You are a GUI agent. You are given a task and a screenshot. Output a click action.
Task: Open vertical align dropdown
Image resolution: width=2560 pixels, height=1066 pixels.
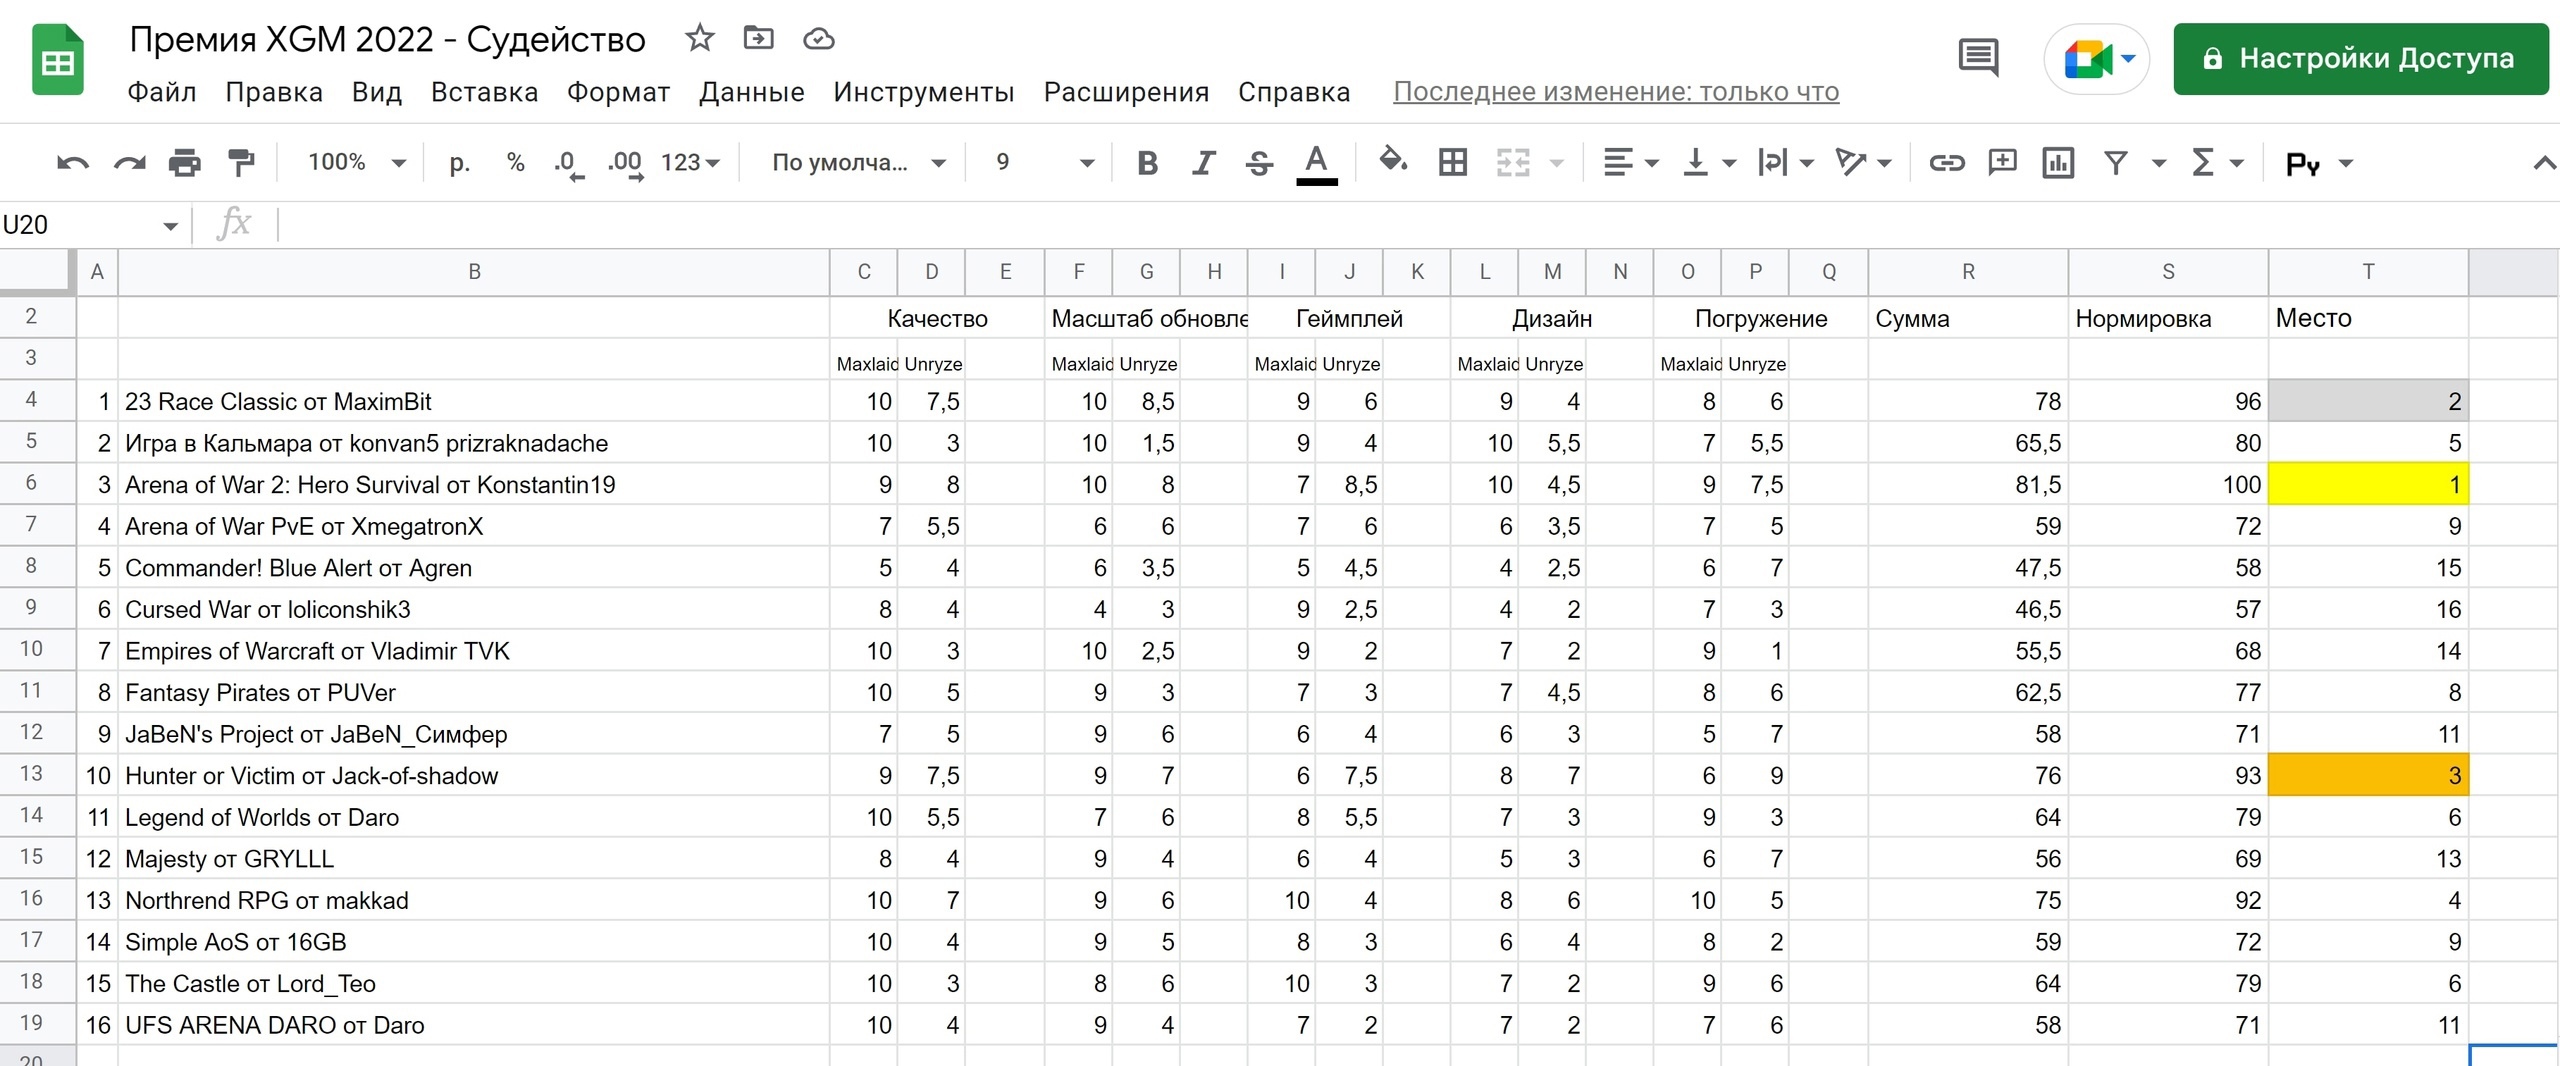coord(1708,163)
